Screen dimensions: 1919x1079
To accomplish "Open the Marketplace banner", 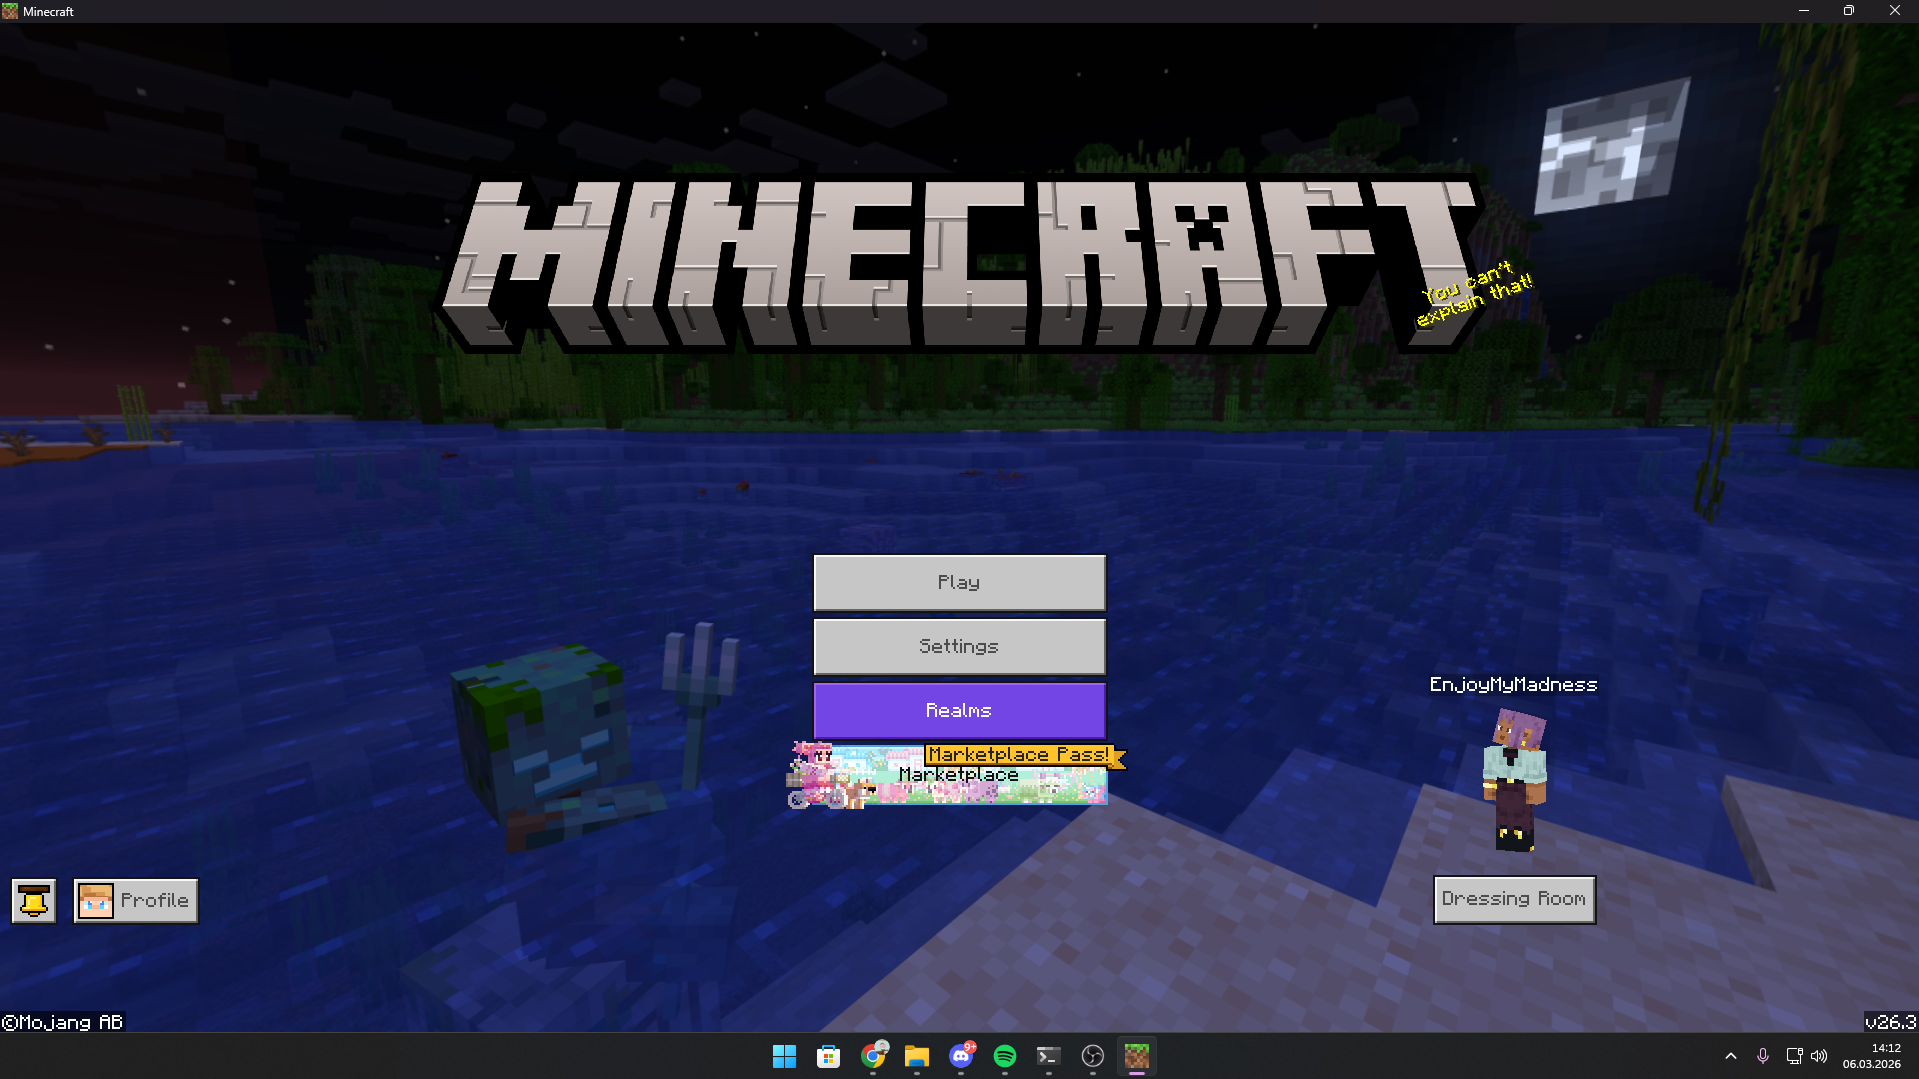I will coord(959,774).
